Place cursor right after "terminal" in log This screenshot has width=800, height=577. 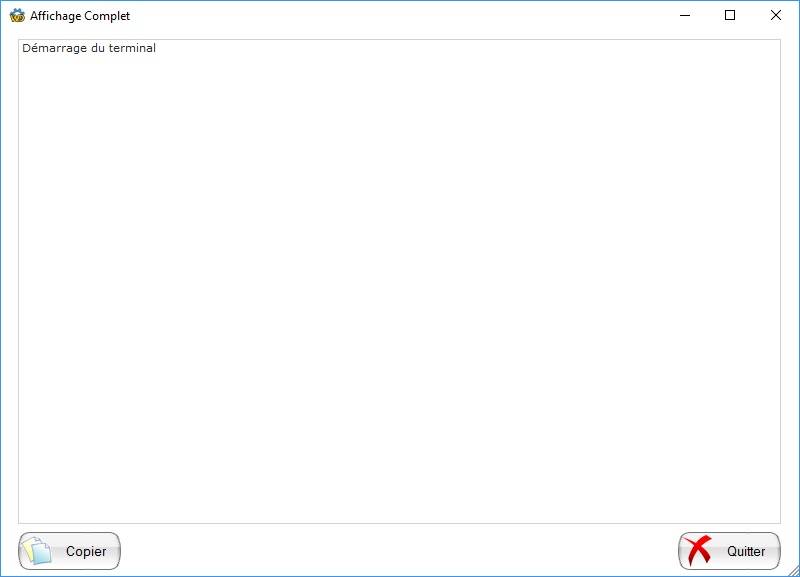[158, 48]
